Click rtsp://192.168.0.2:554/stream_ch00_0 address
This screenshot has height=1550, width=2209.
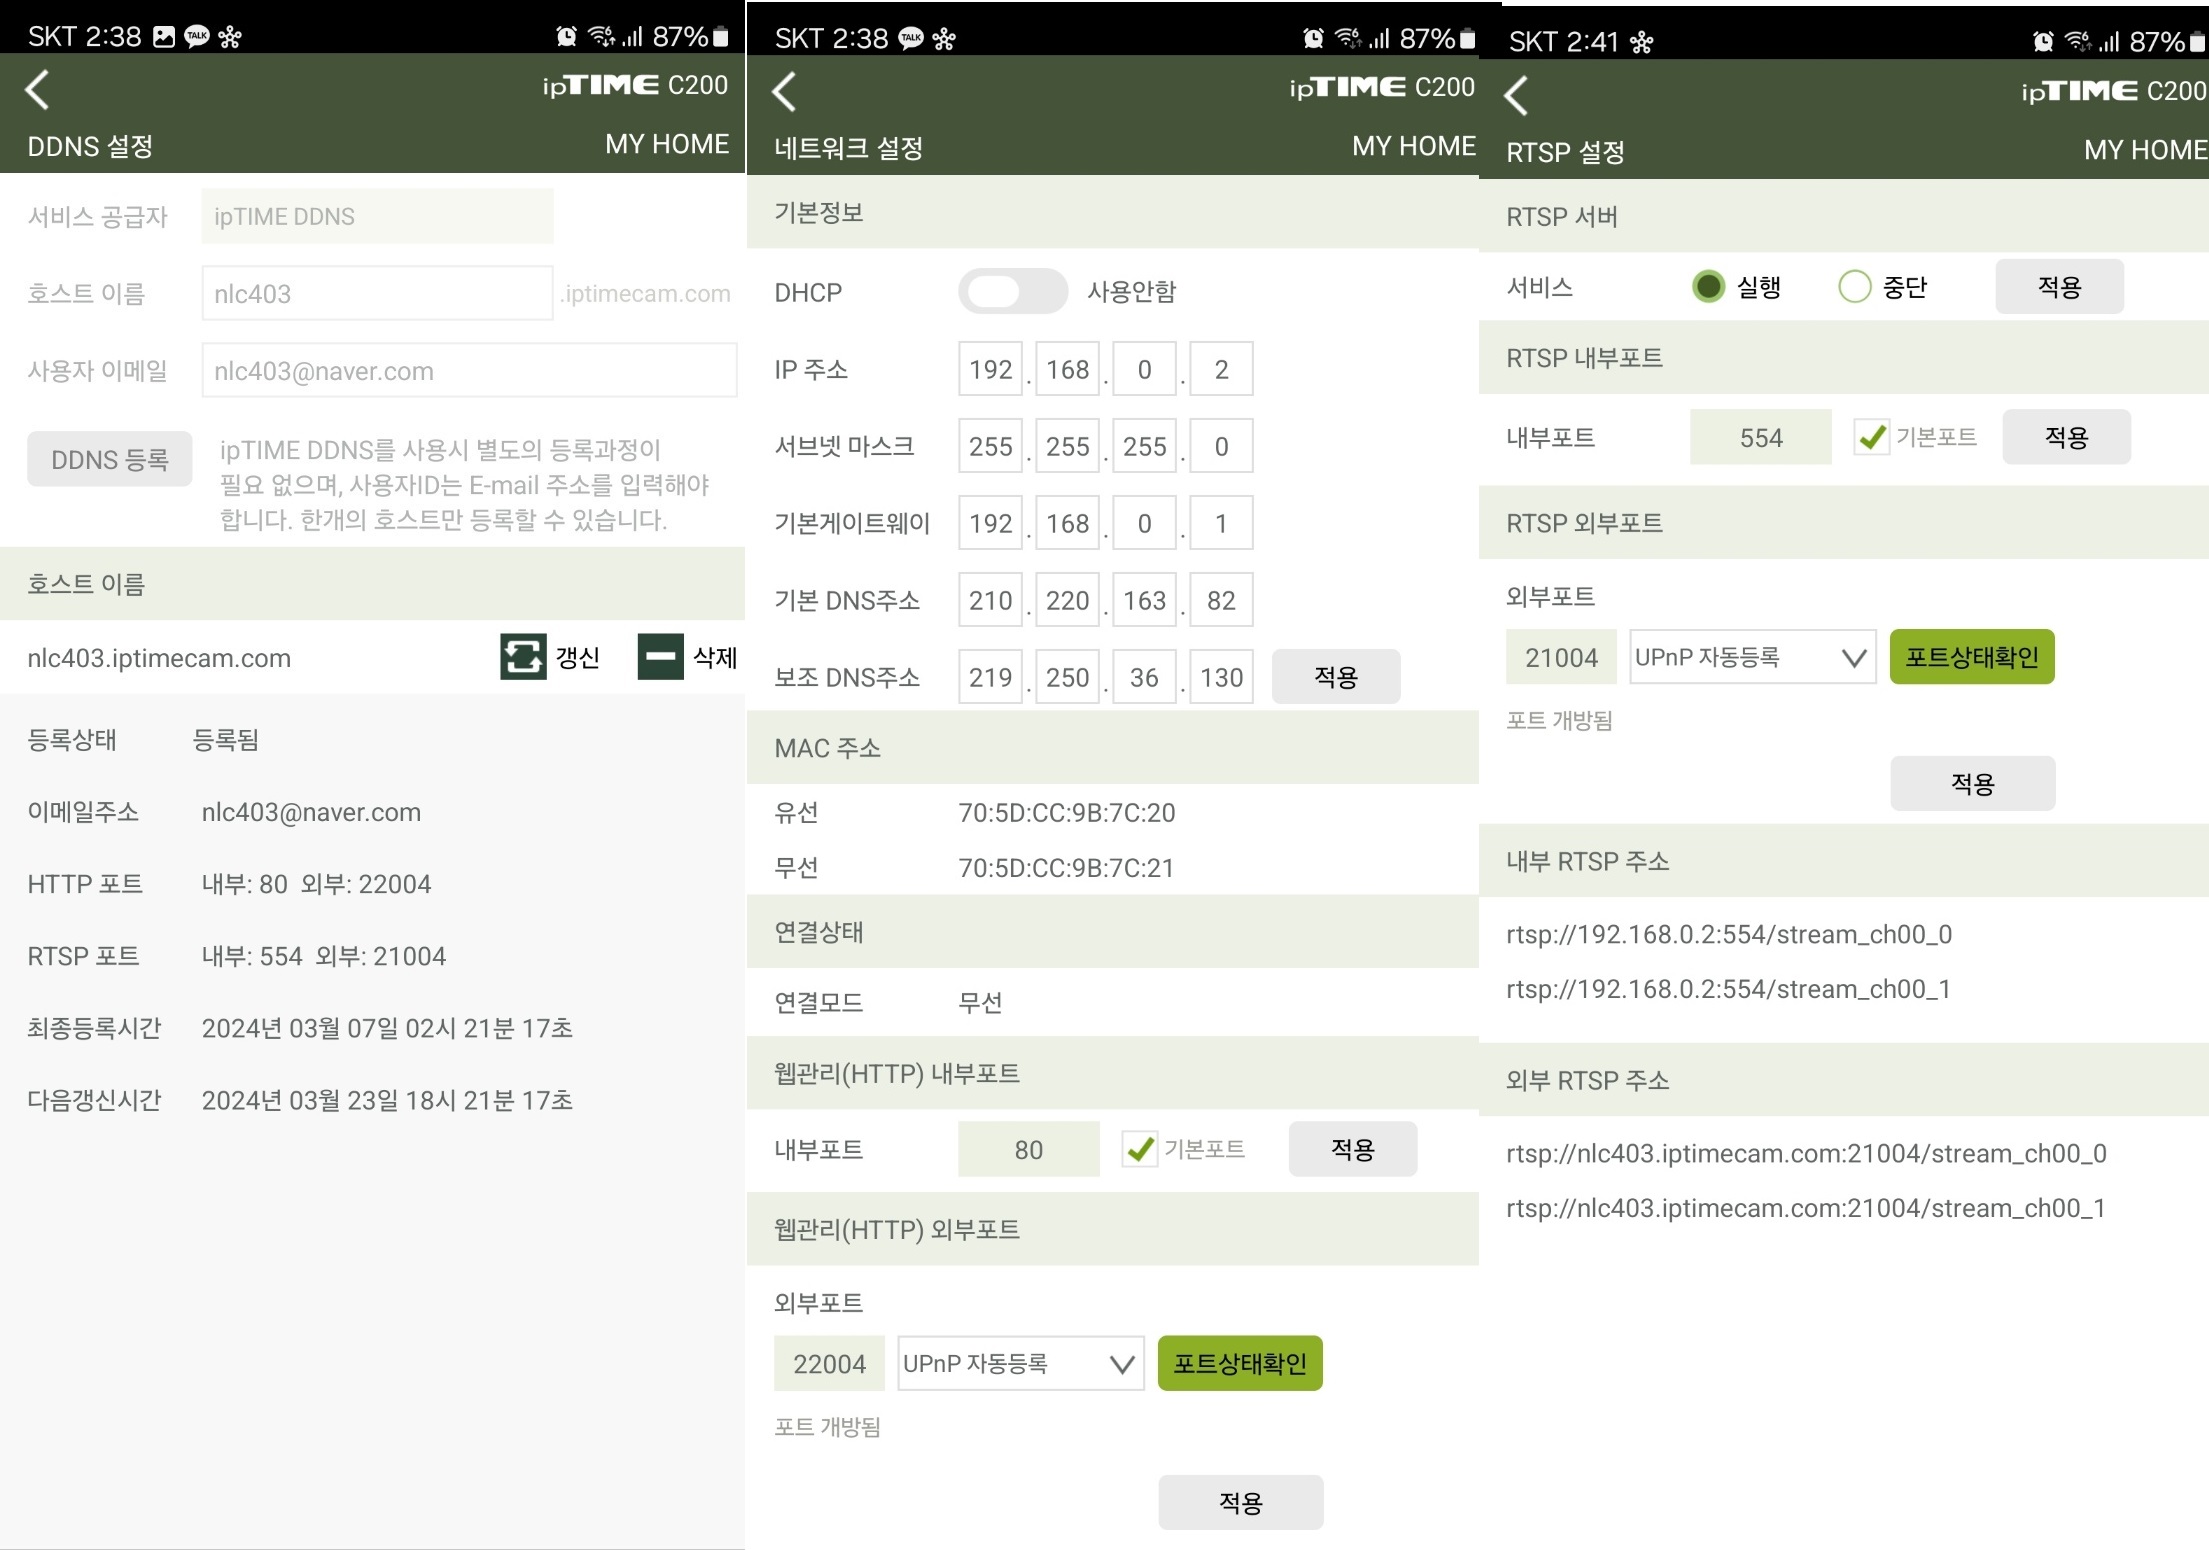1729,934
